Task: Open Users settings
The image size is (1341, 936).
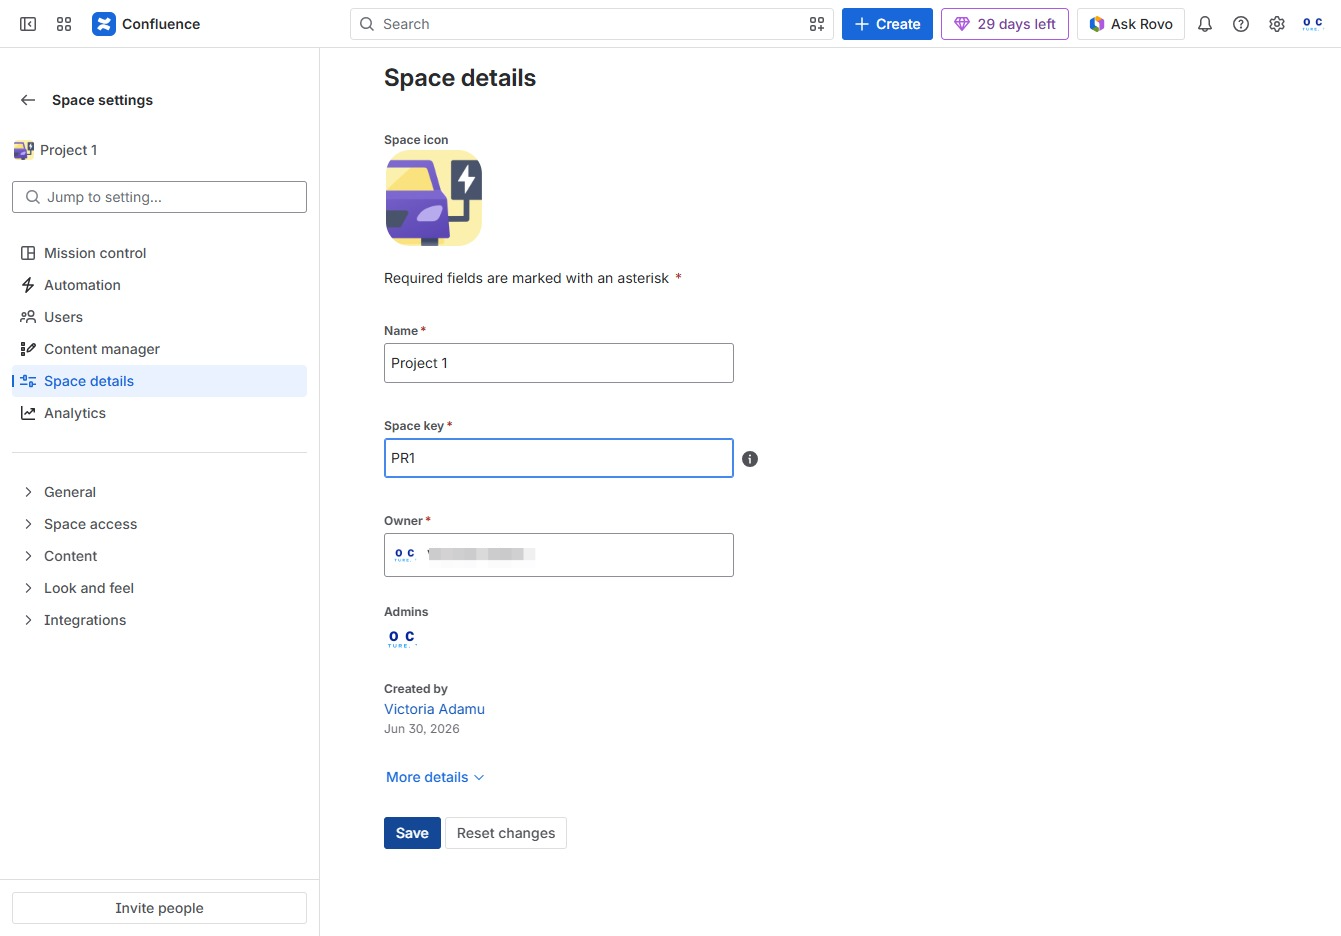Action: (159, 317)
